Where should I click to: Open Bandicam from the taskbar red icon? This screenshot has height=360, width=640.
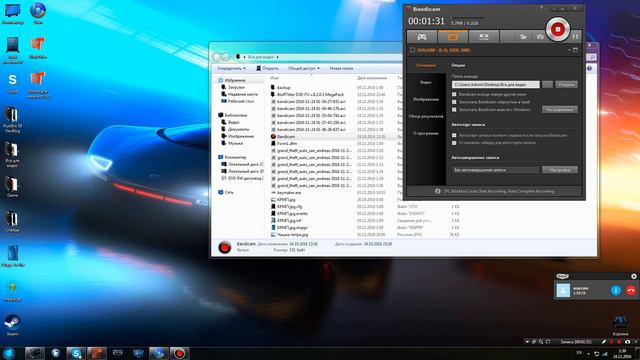tap(179, 353)
